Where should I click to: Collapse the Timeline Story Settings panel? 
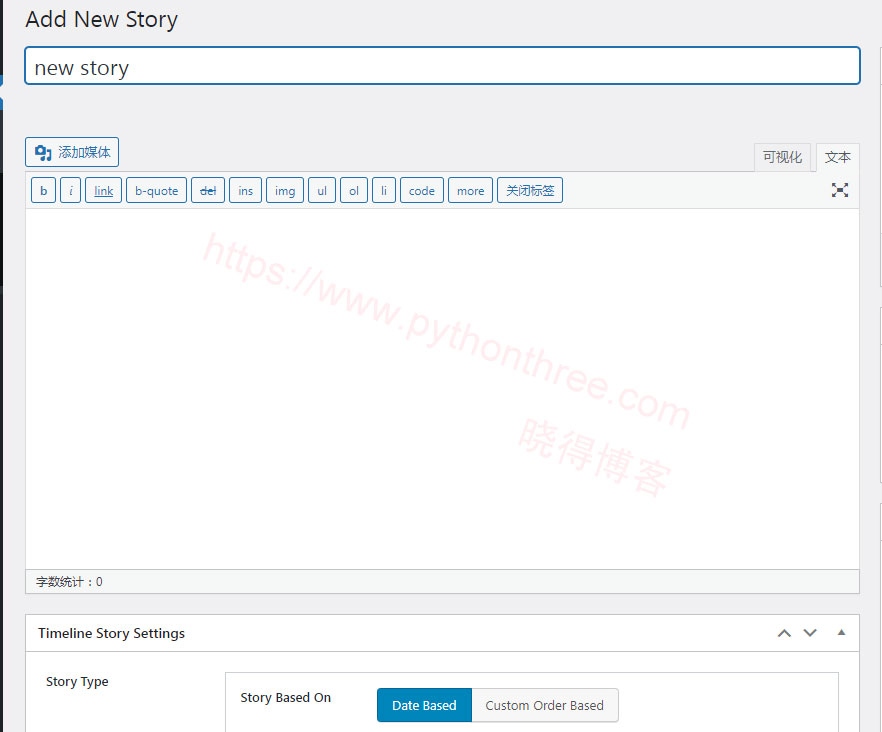tap(841, 633)
